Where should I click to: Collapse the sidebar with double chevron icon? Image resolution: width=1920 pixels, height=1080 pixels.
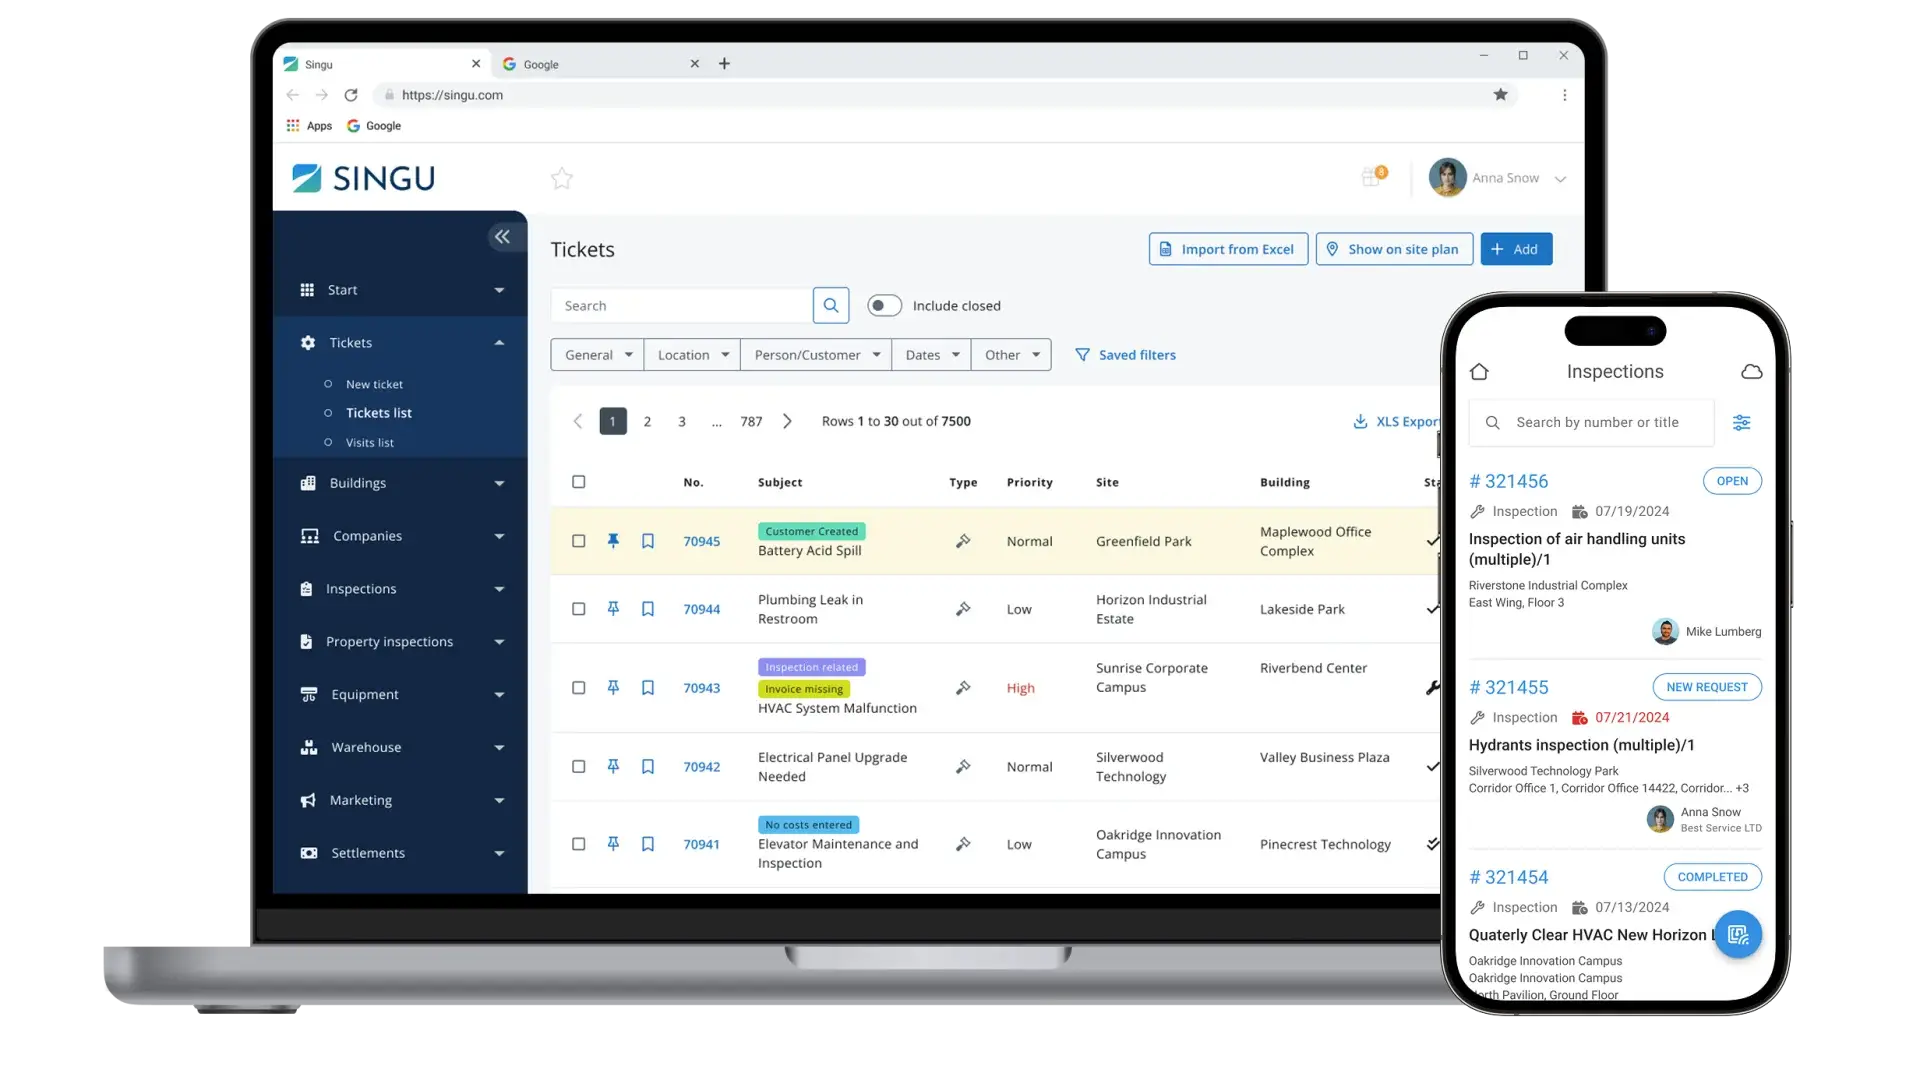tap(502, 237)
